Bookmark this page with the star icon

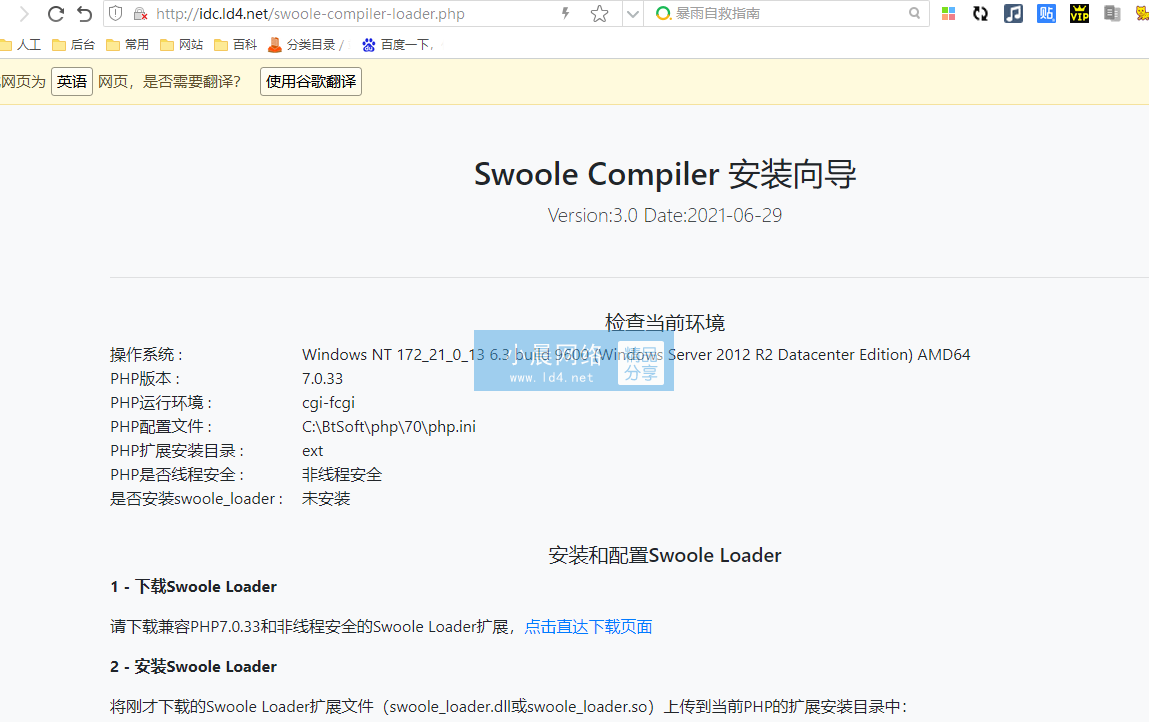(x=599, y=14)
